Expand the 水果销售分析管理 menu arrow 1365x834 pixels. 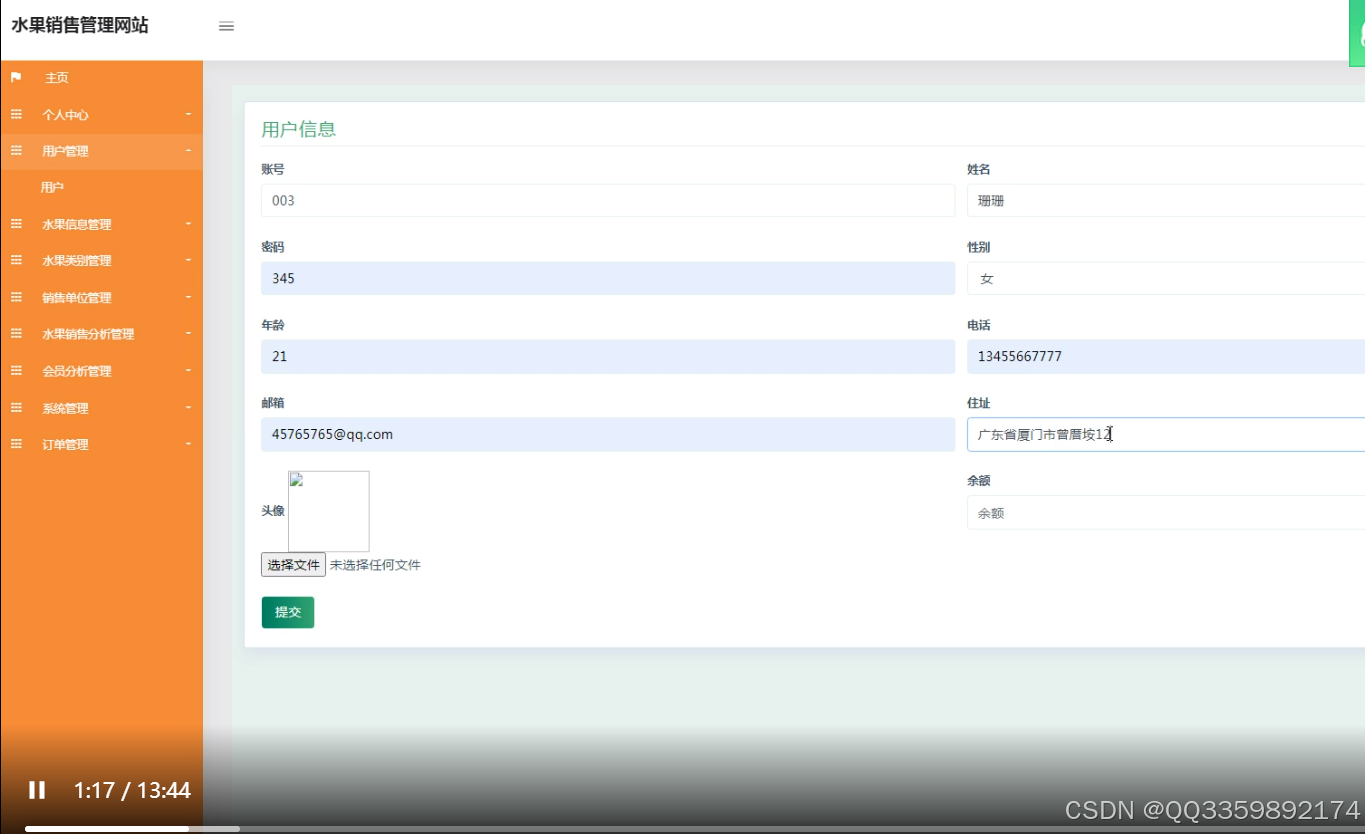click(x=188, y=334)
